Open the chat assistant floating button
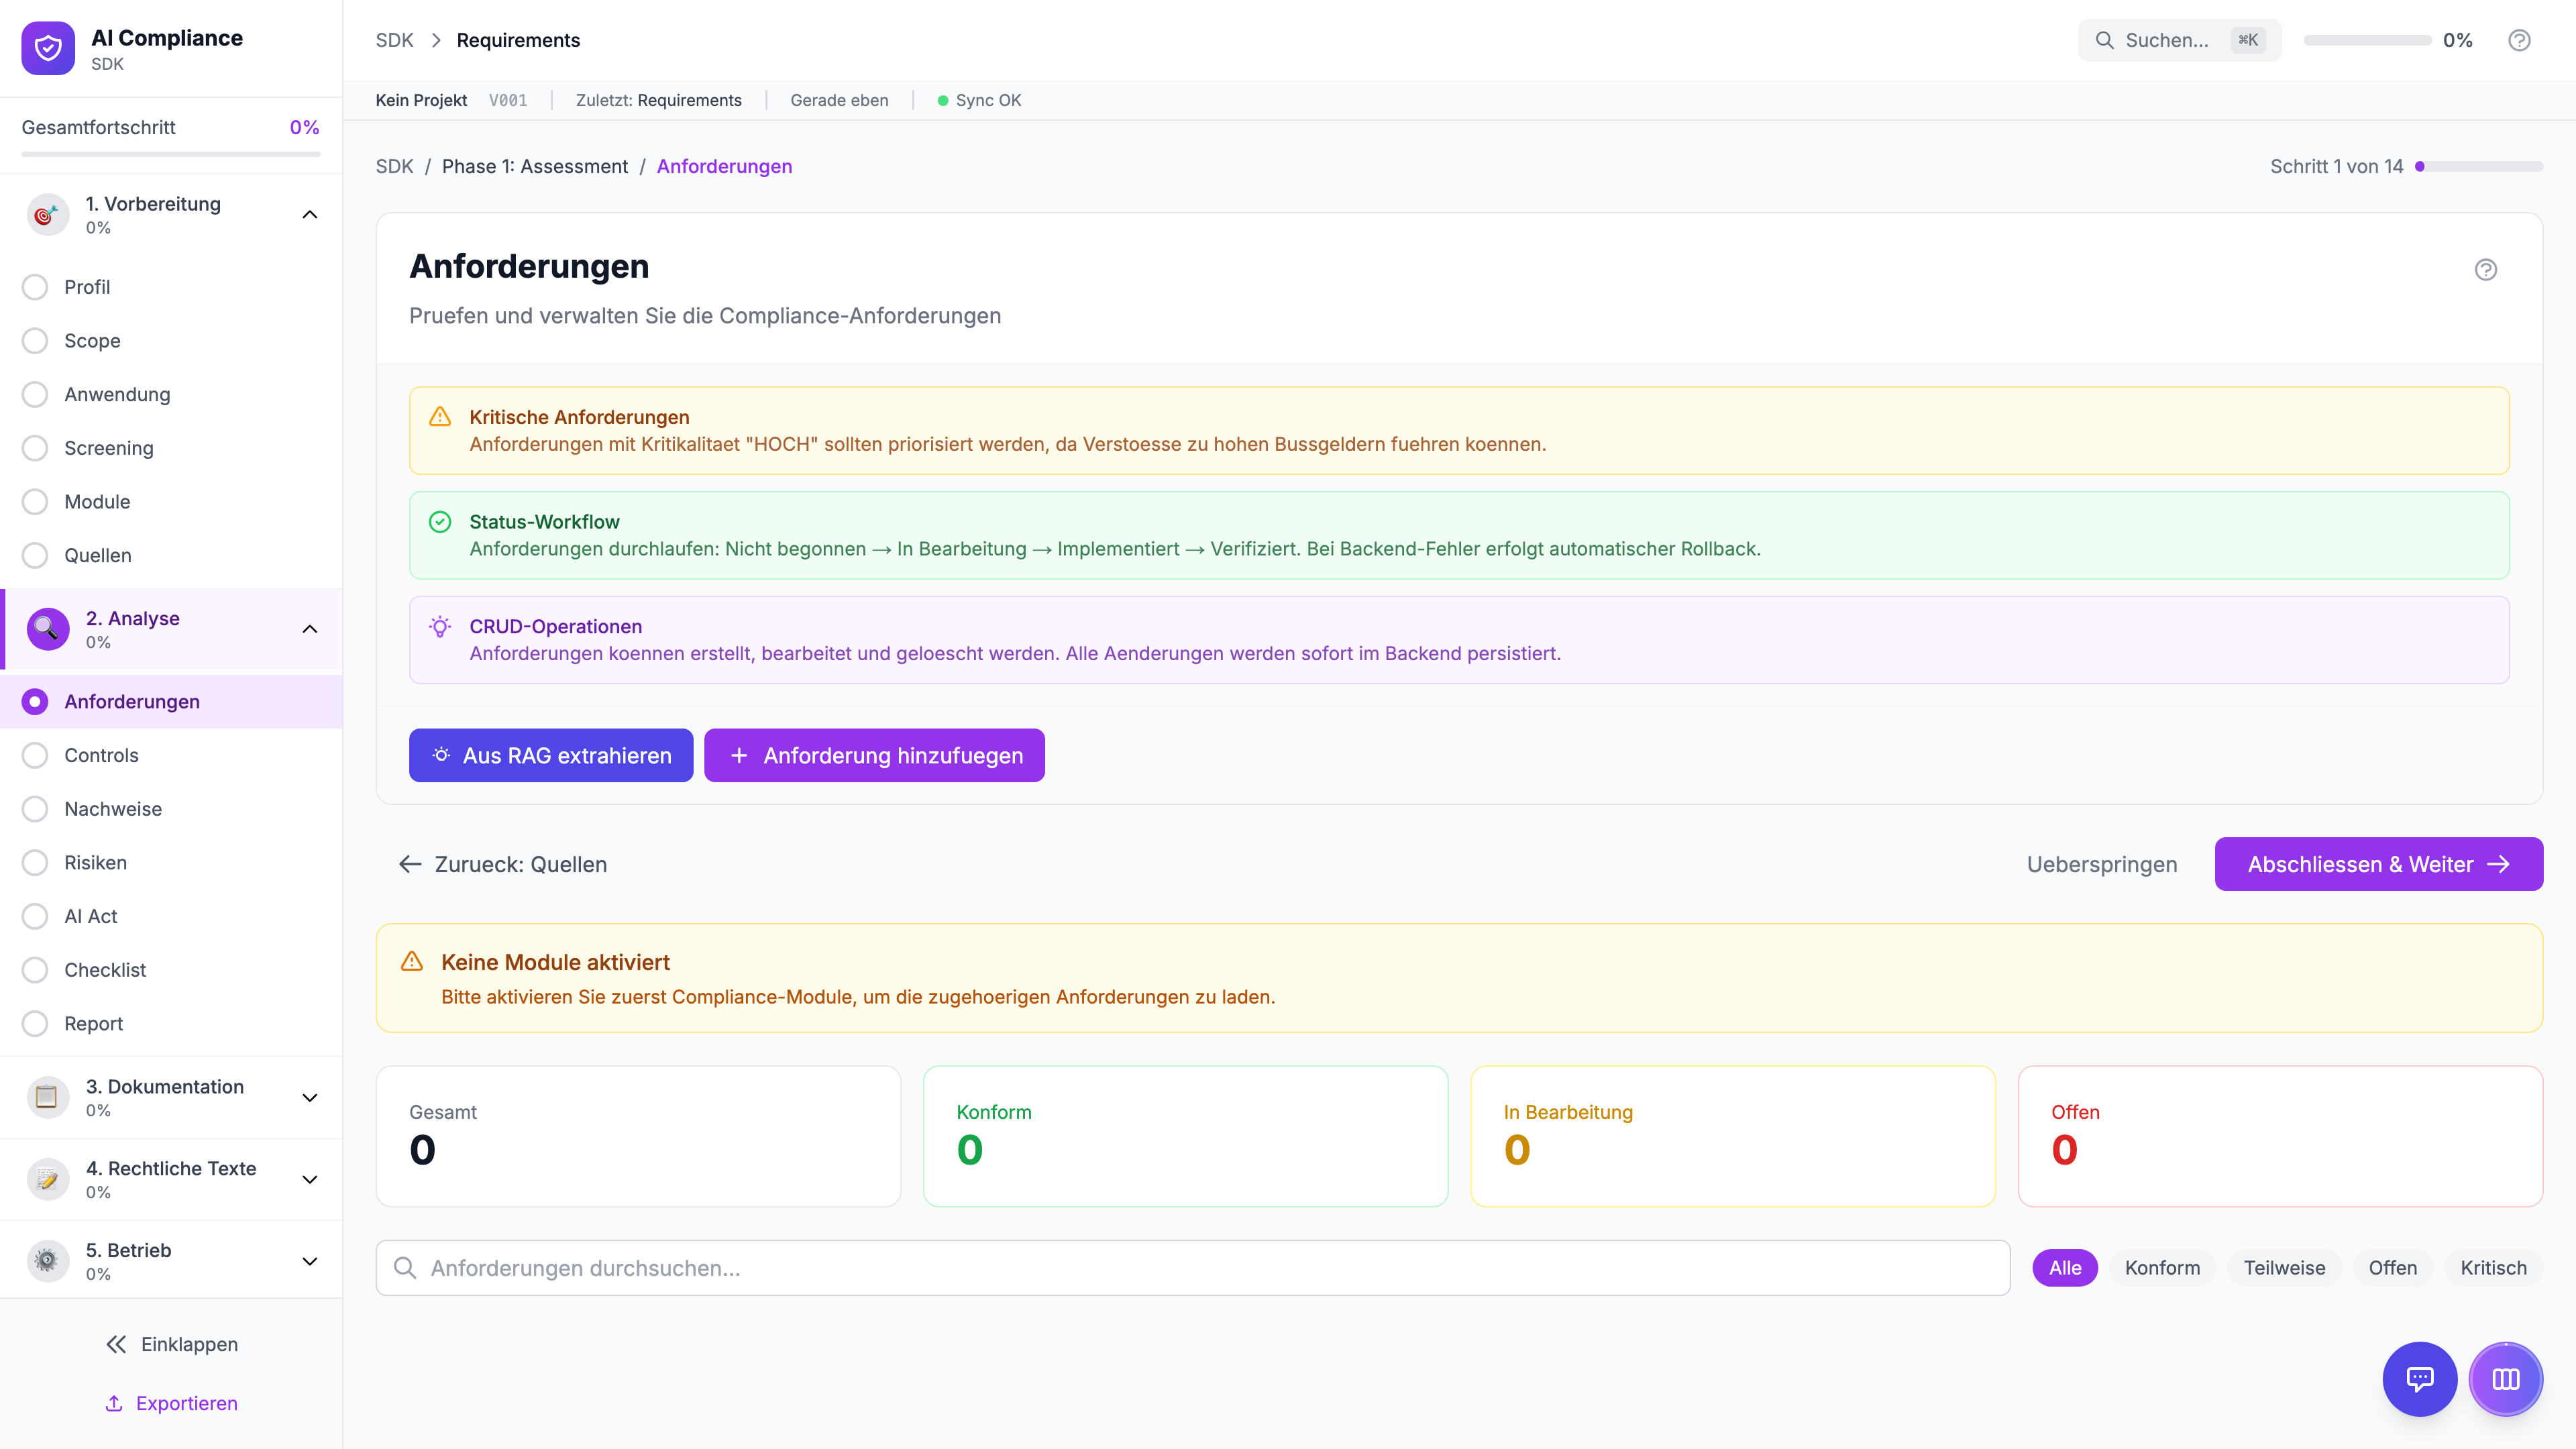This screenshot has width=2576, height=1449. click(x=2419, y=1379)
